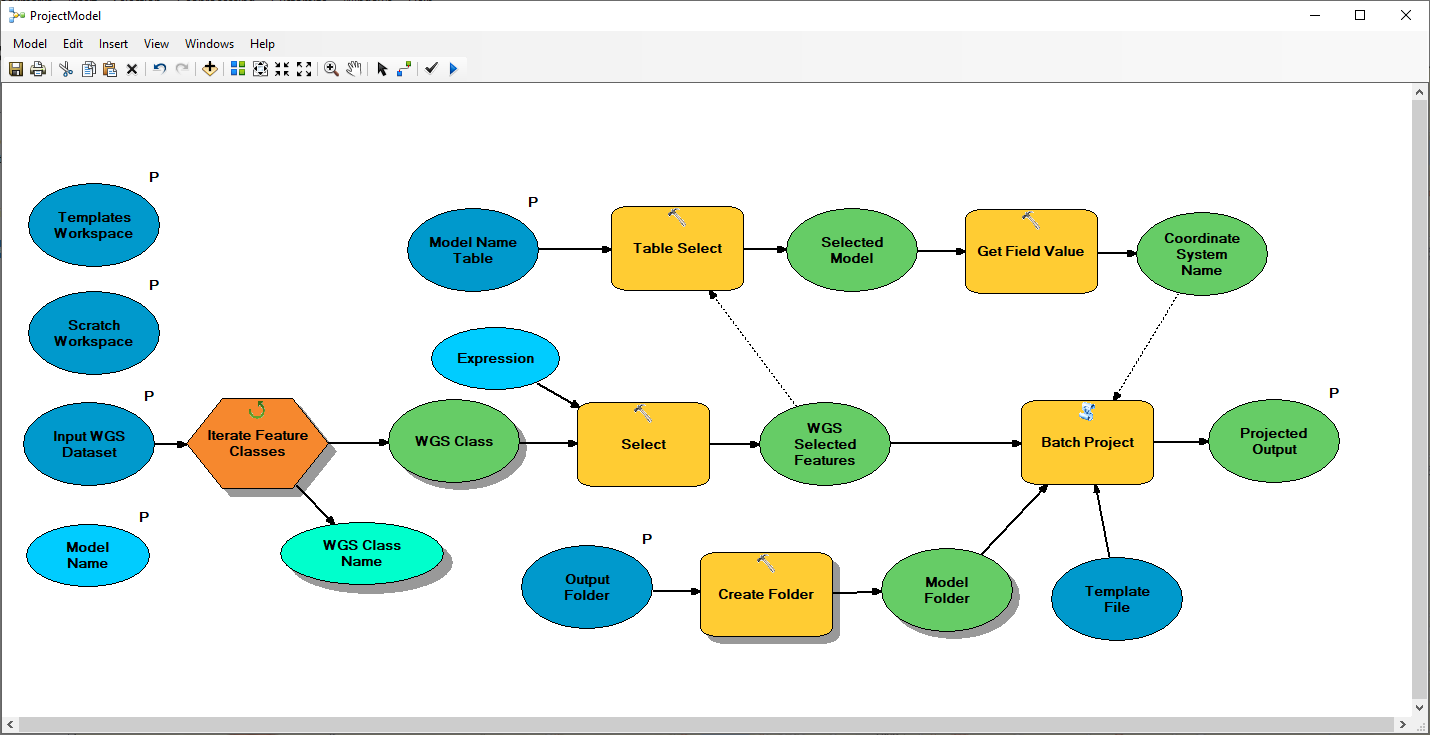Select the Output Folder variable oval
Image resolution: width=1430 pixels, height=735 pixels.
[x=587, y=587]
